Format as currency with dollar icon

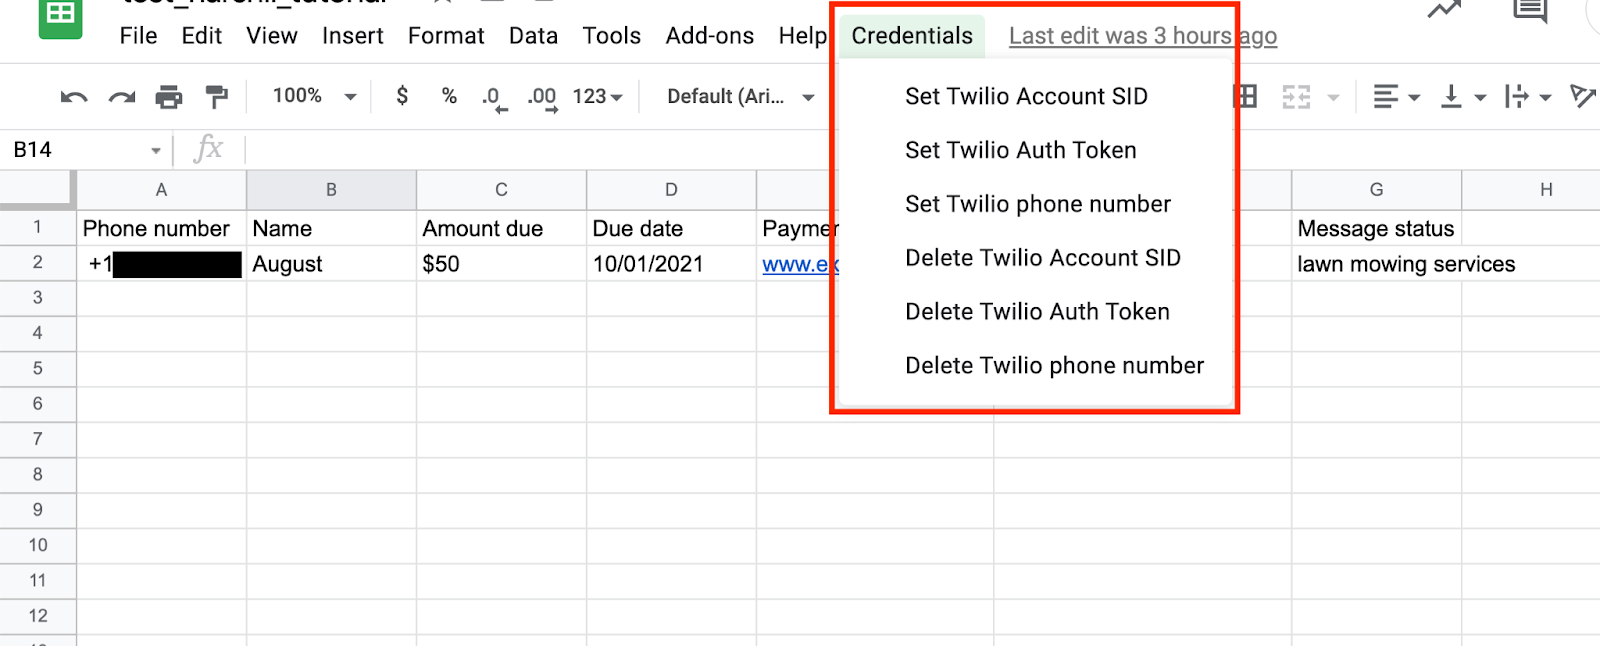[402, 96]
